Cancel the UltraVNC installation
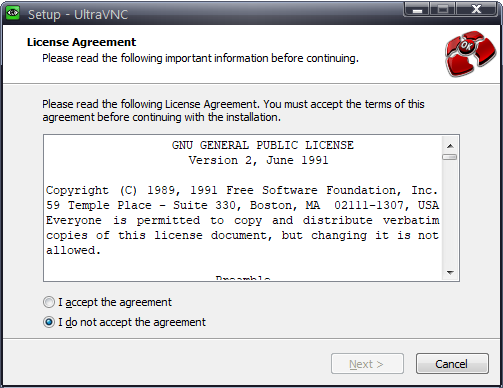 click(x=452, y=364)
